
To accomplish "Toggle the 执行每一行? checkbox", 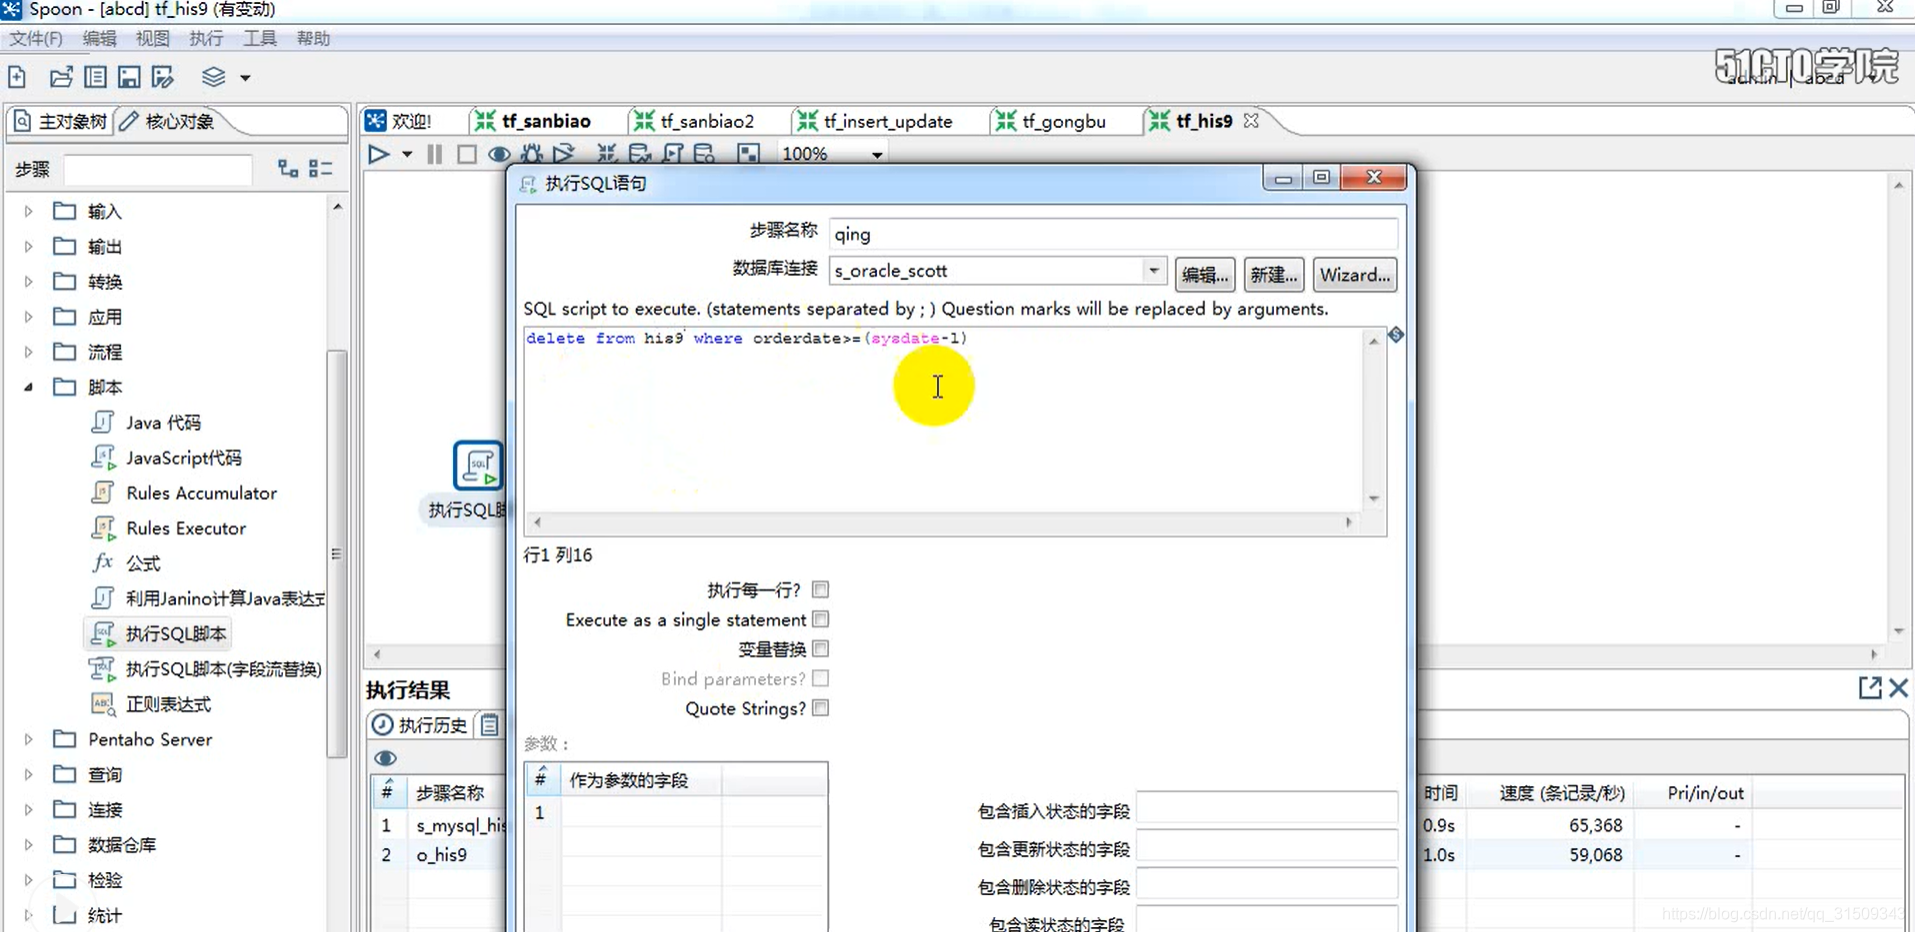I will [x=820, y=590].
